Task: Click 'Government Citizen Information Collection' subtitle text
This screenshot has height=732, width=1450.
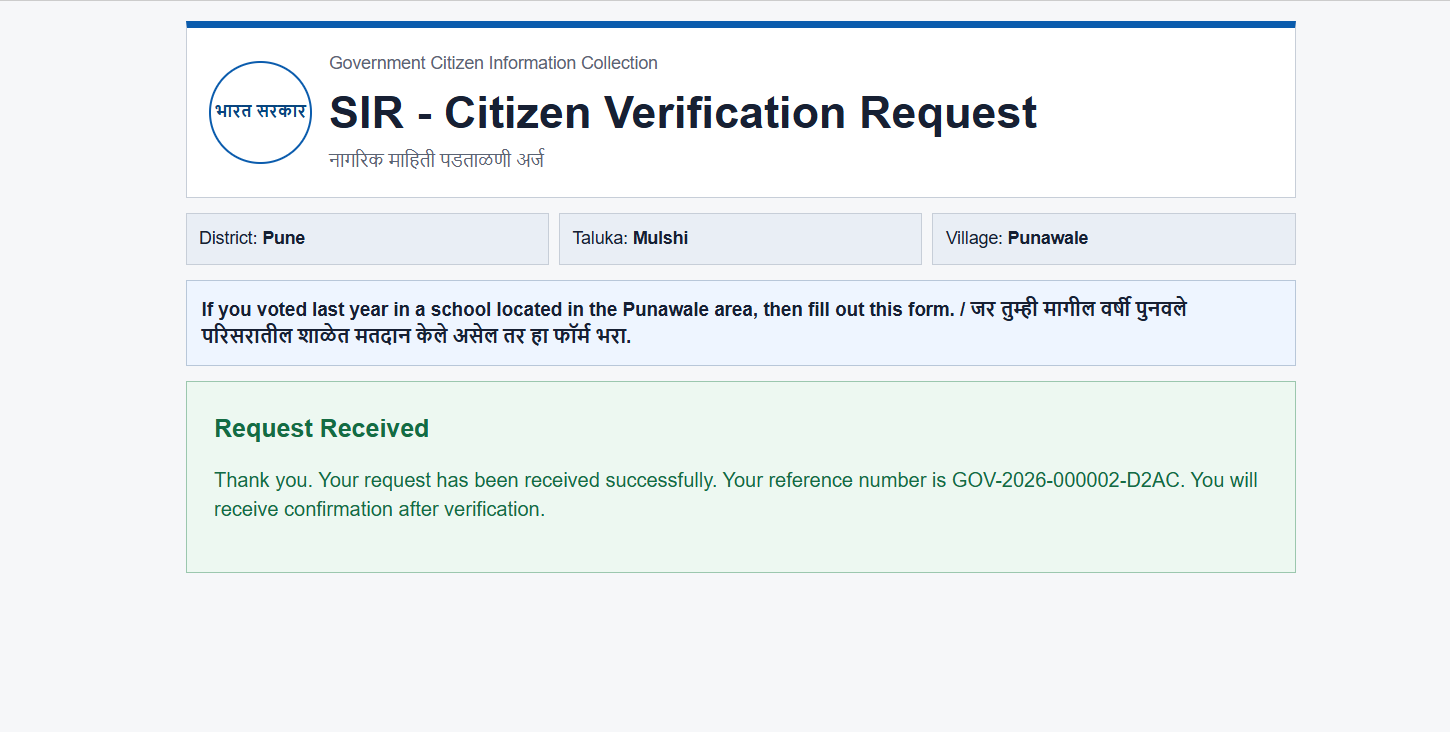Action: click(x=493, y=63)
